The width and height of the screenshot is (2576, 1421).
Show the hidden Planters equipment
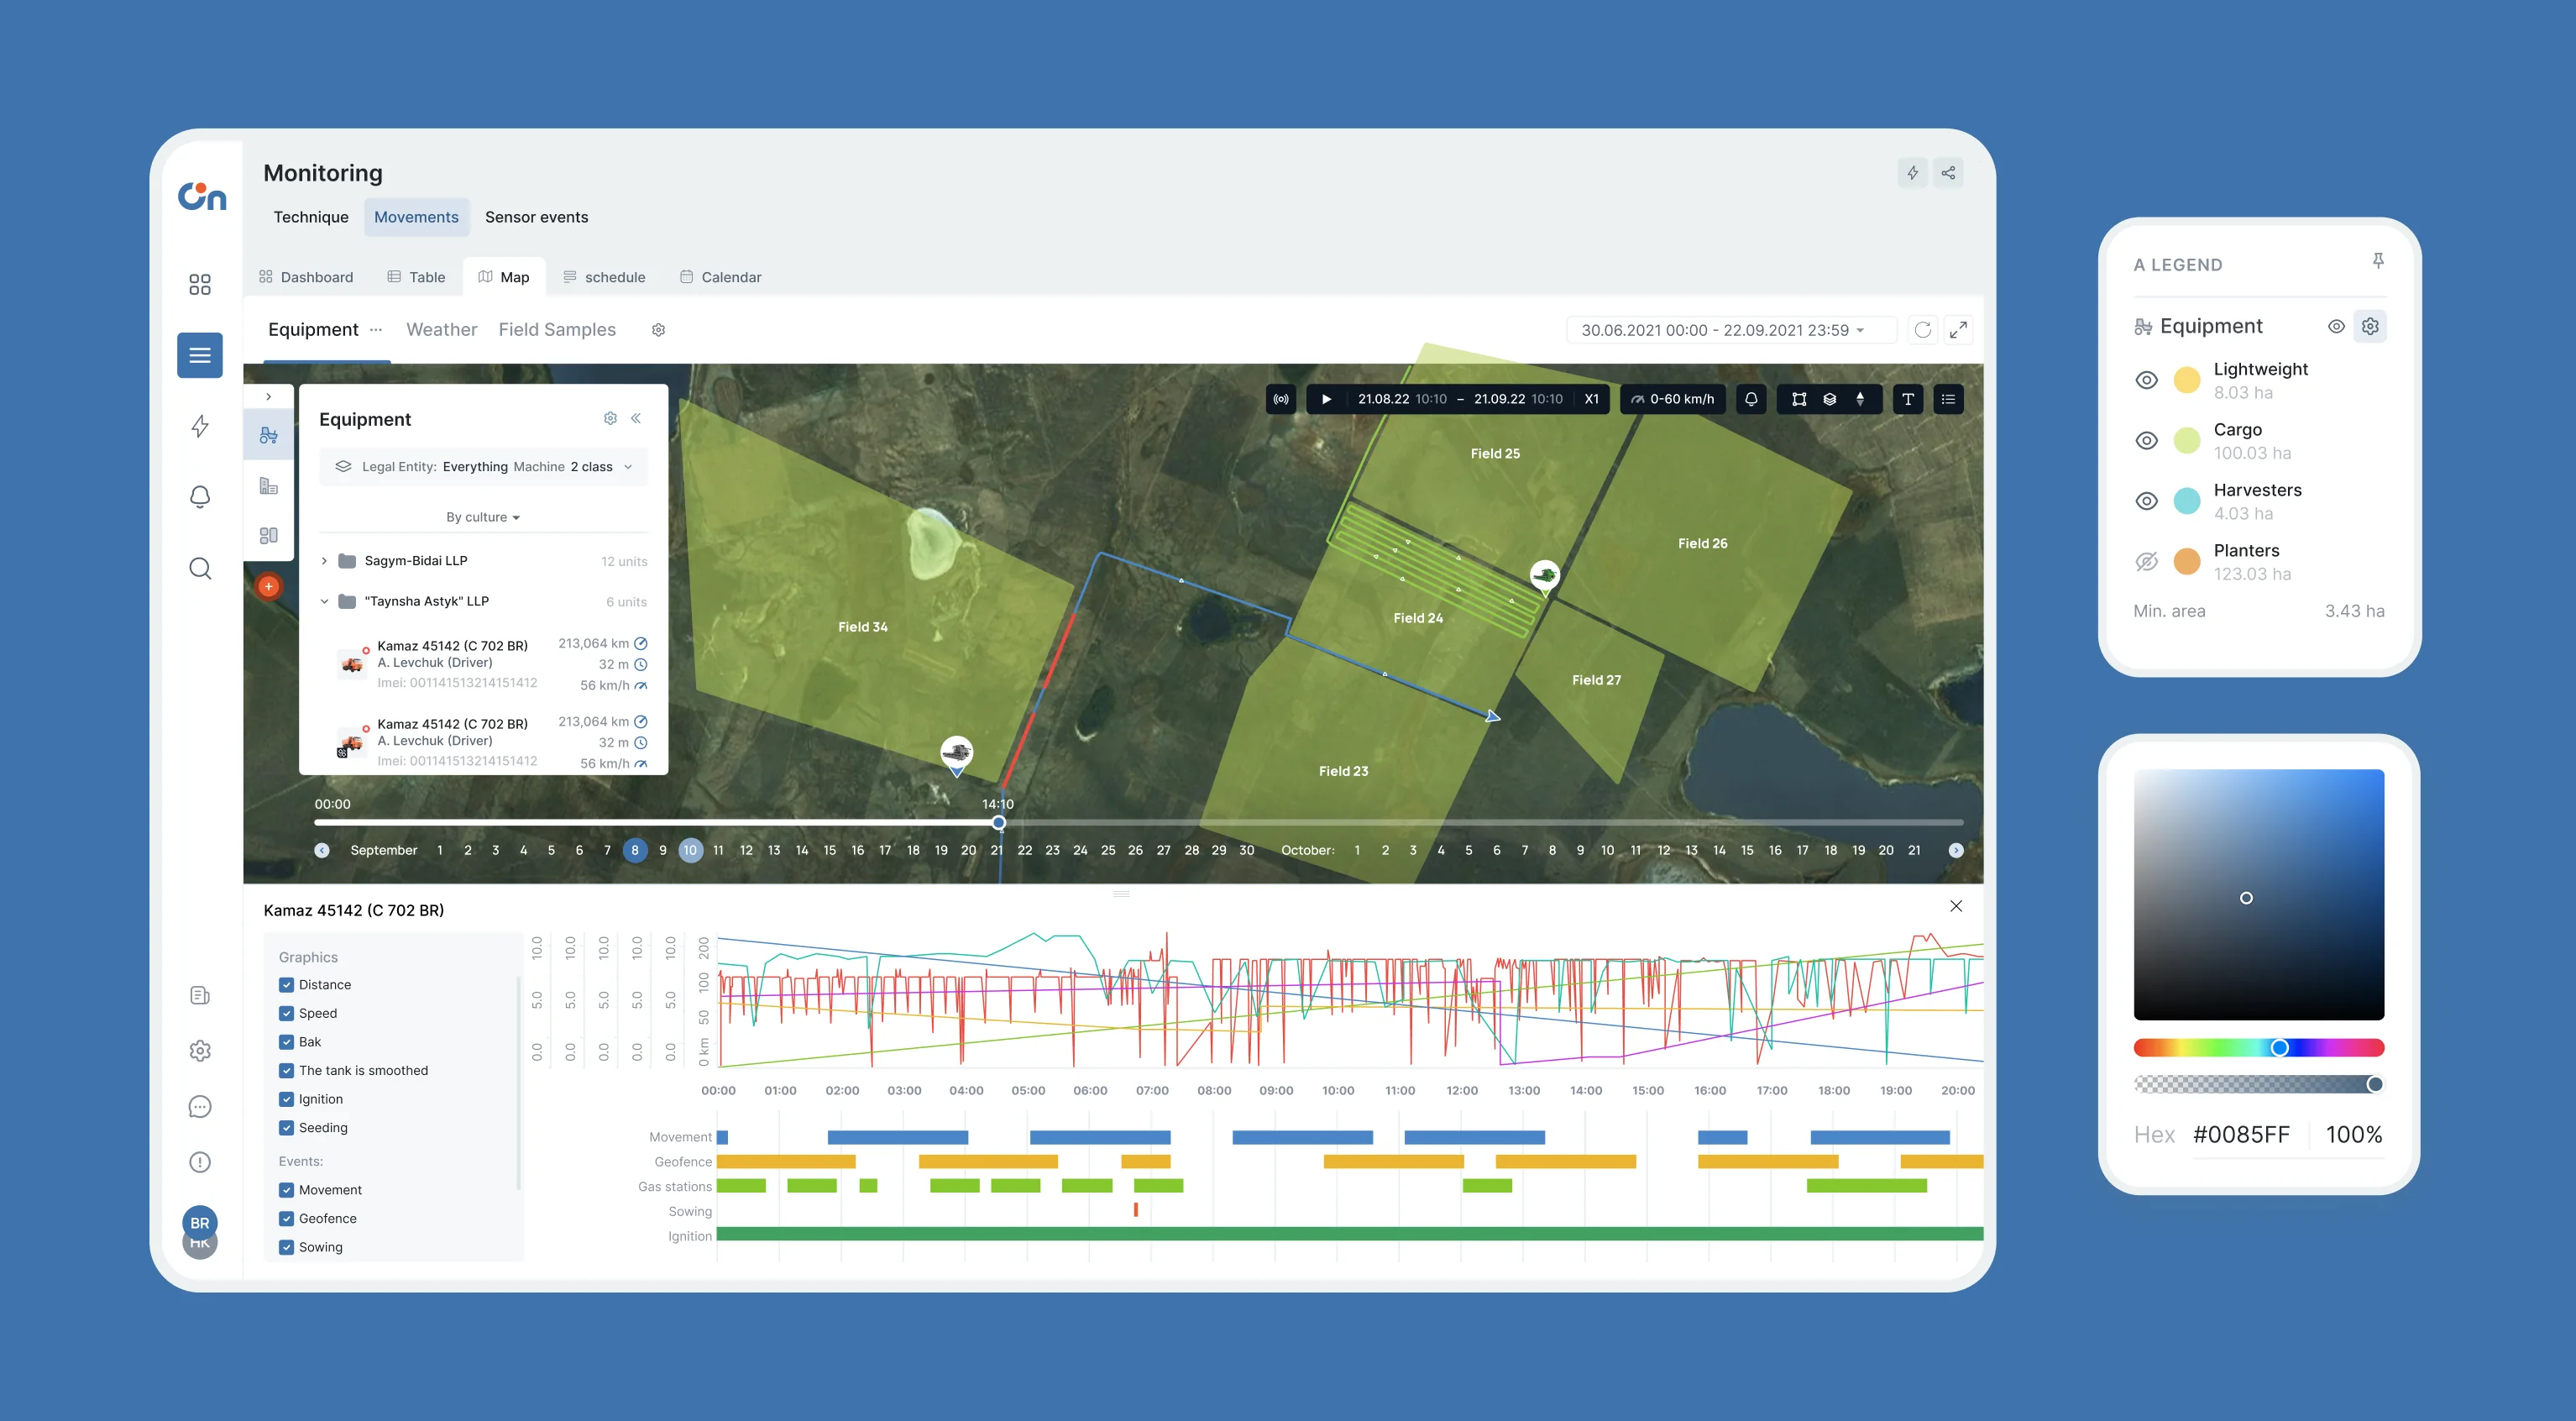coord(2146,562)
